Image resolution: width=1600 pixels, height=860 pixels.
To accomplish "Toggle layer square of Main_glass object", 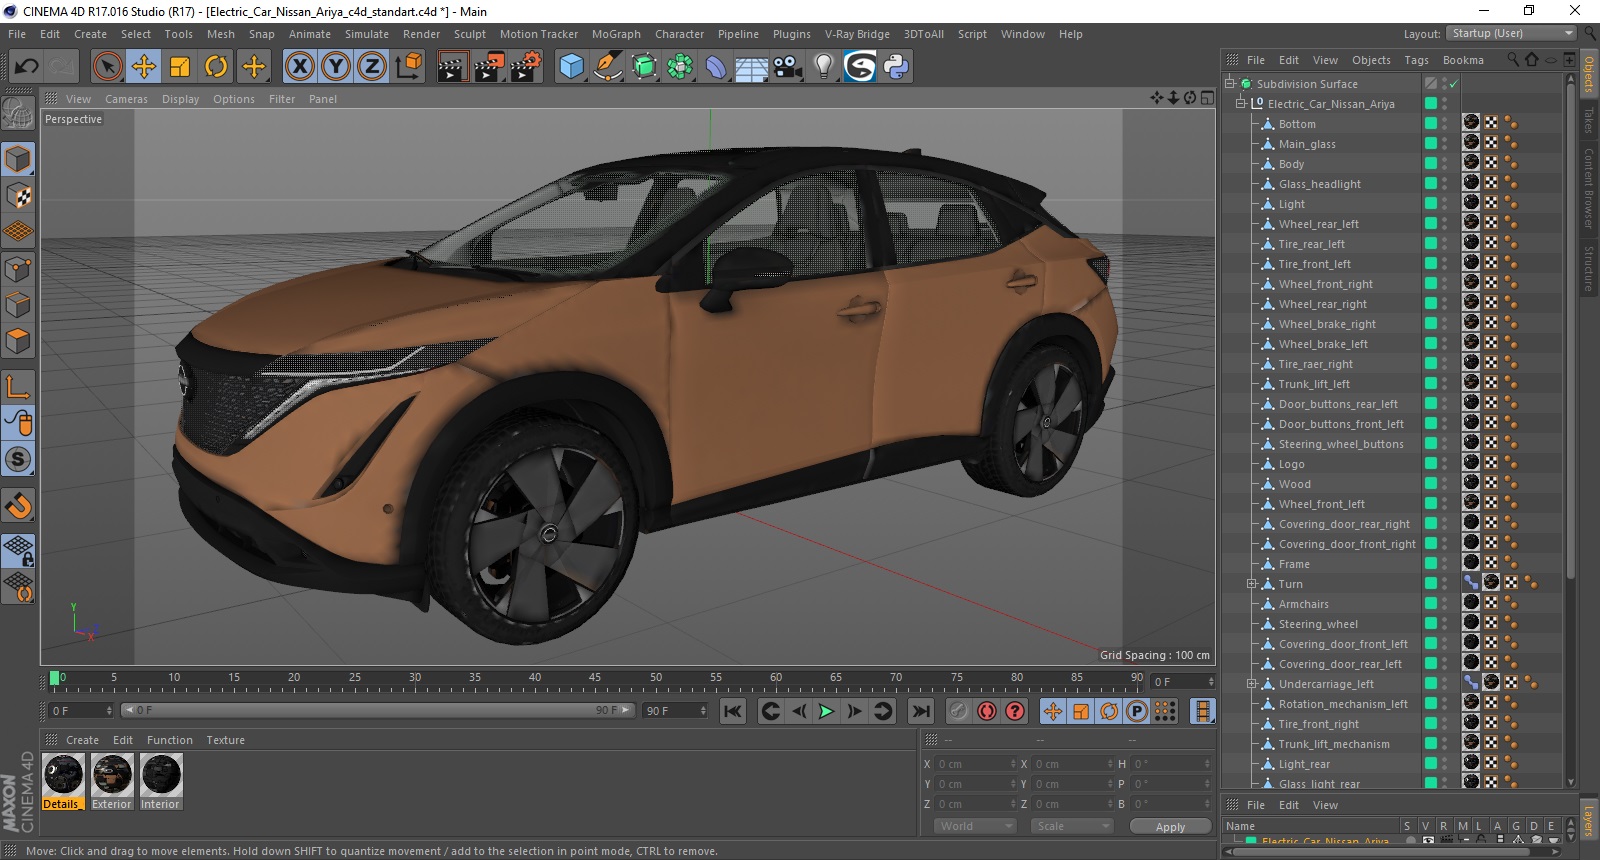I will point(1431,144).
